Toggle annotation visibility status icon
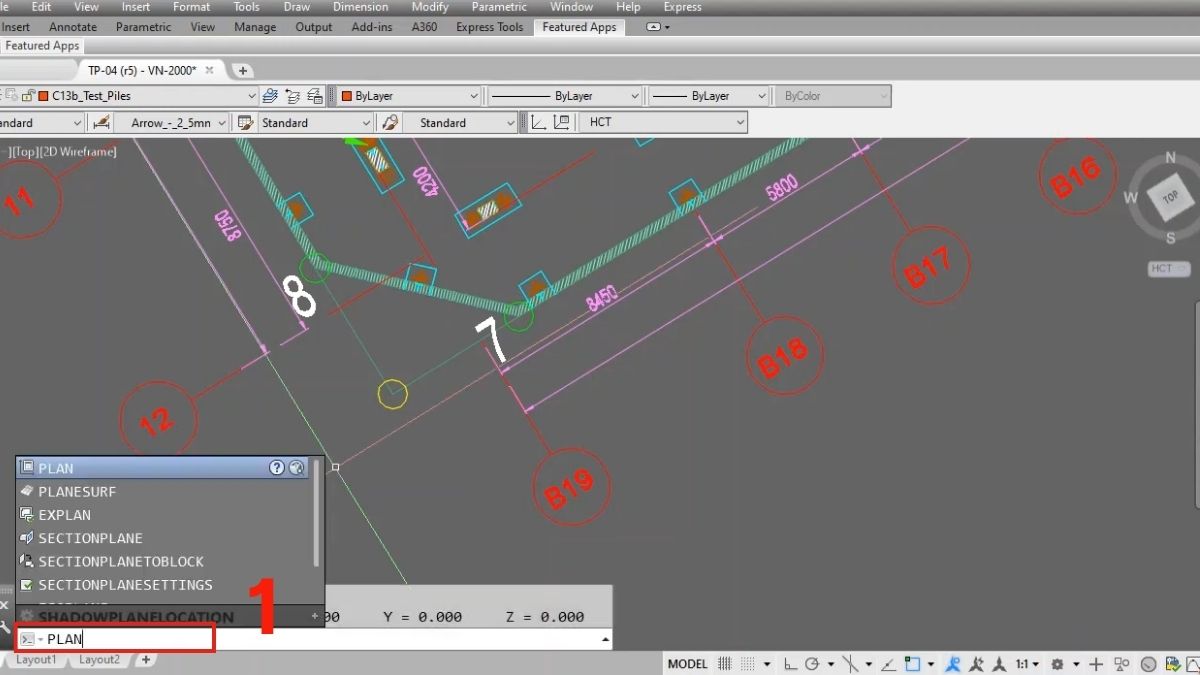1200x675 pixels. 953,664
